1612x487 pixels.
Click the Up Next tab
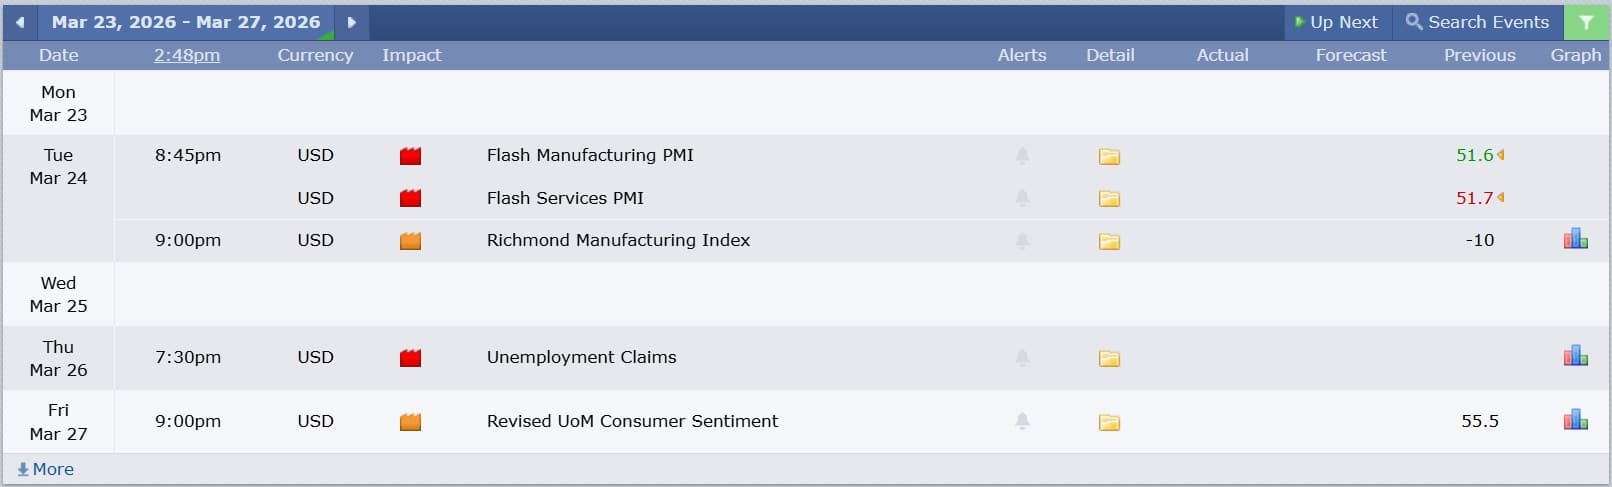coord(1336,22)
